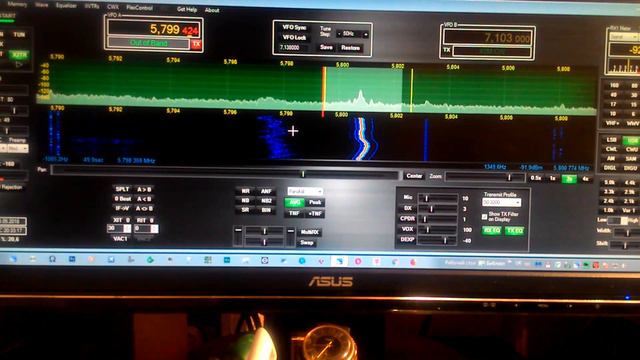Toggle the MultiRX button
The width and height of the screenshot is (640, 360).
click(309, 232)
